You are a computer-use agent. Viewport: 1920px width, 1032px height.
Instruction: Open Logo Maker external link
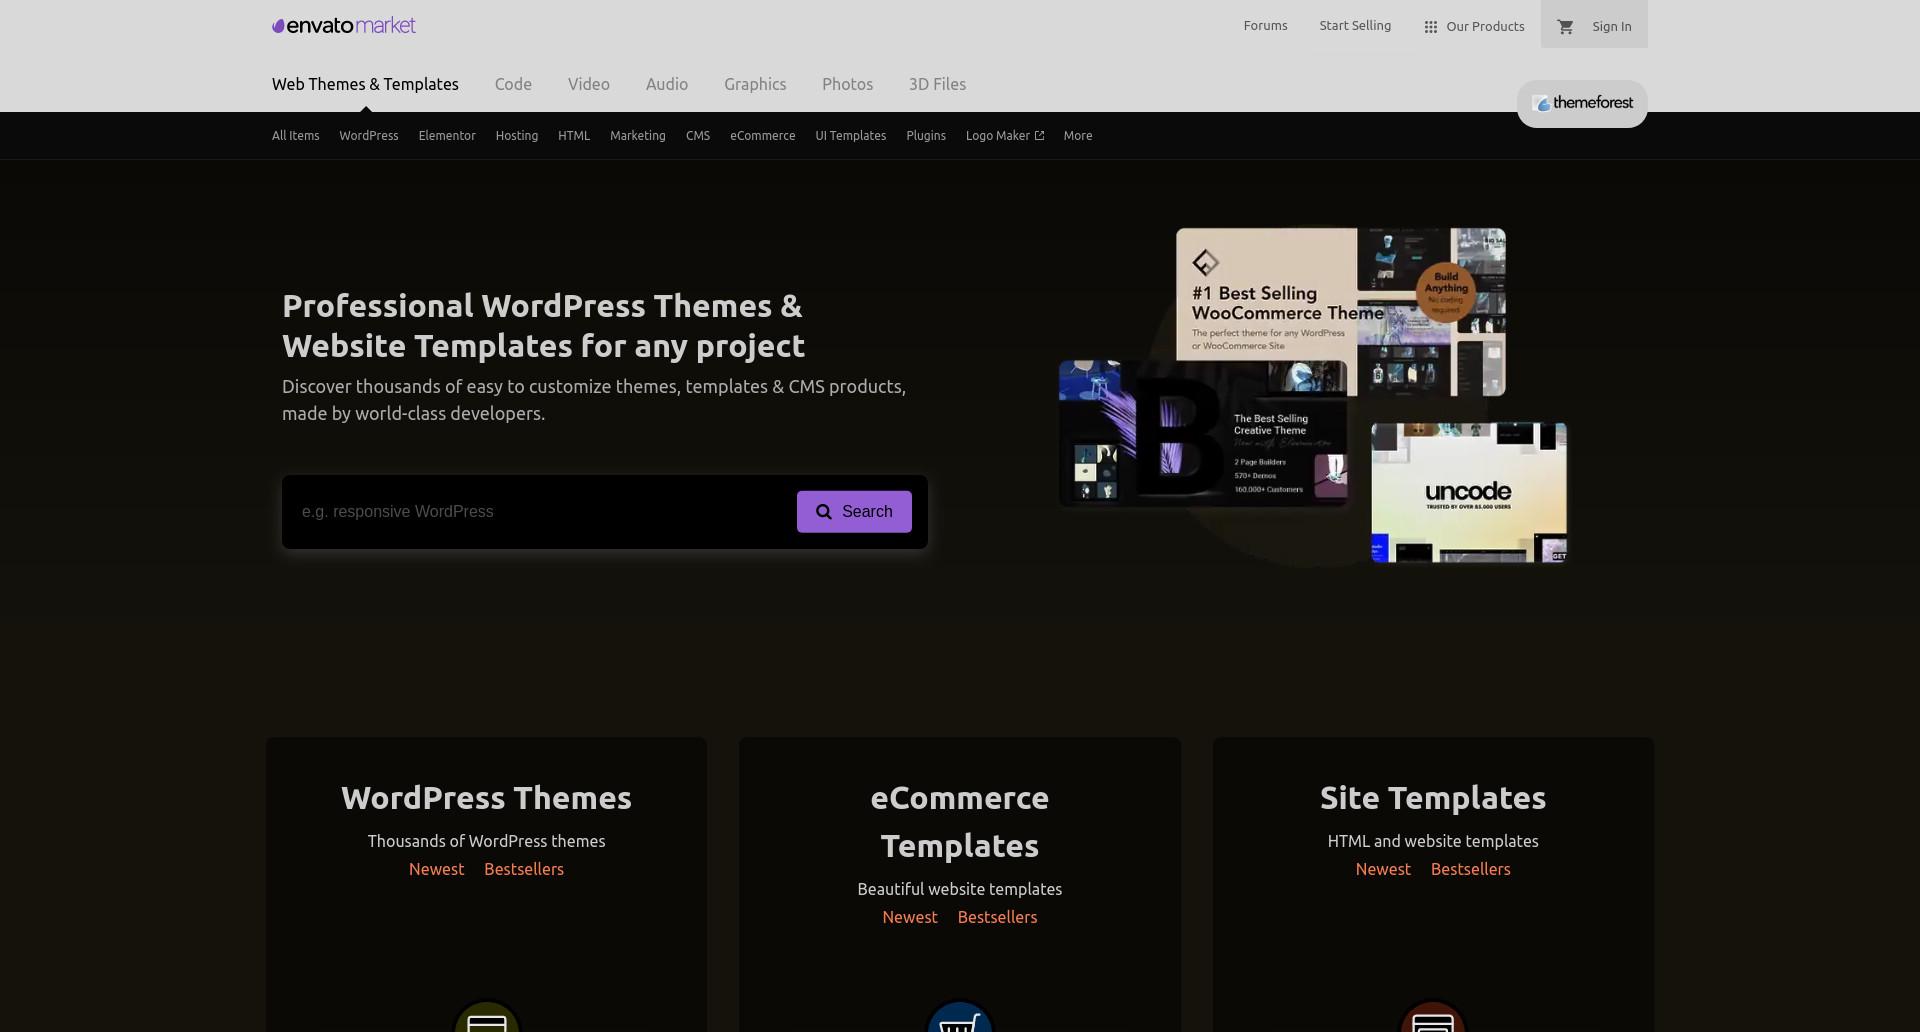1005,136
